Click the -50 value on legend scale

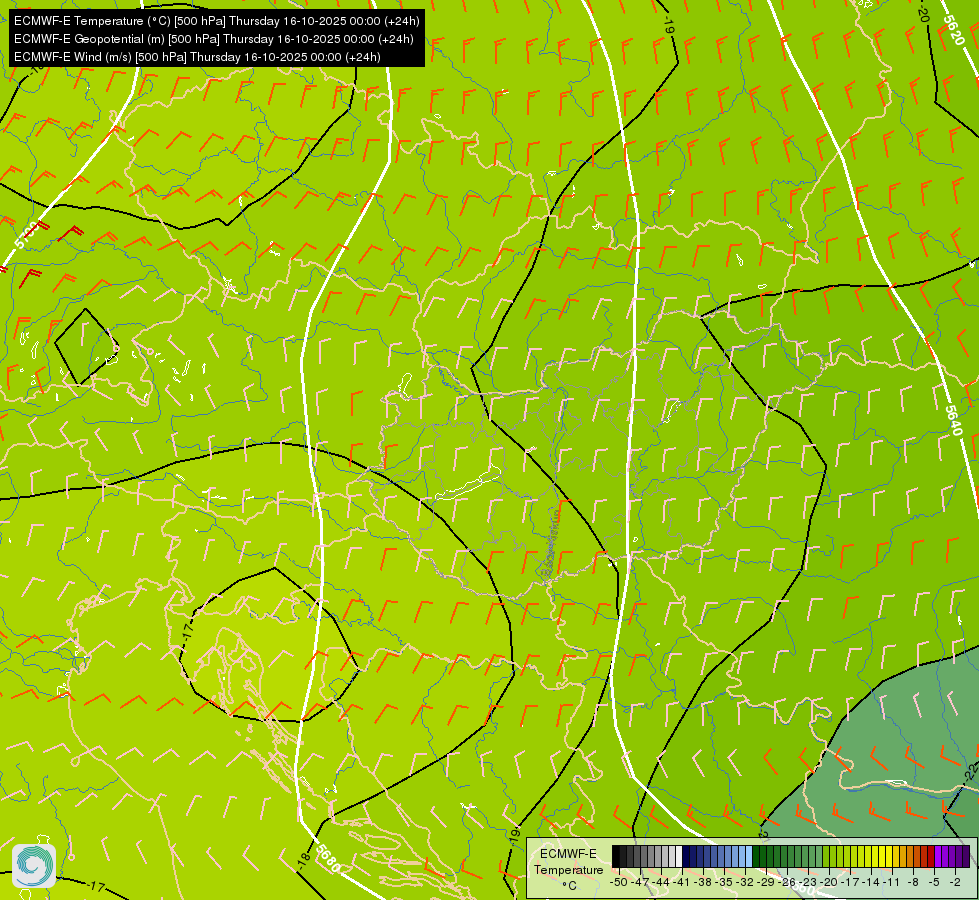click(x=619, y=882)
